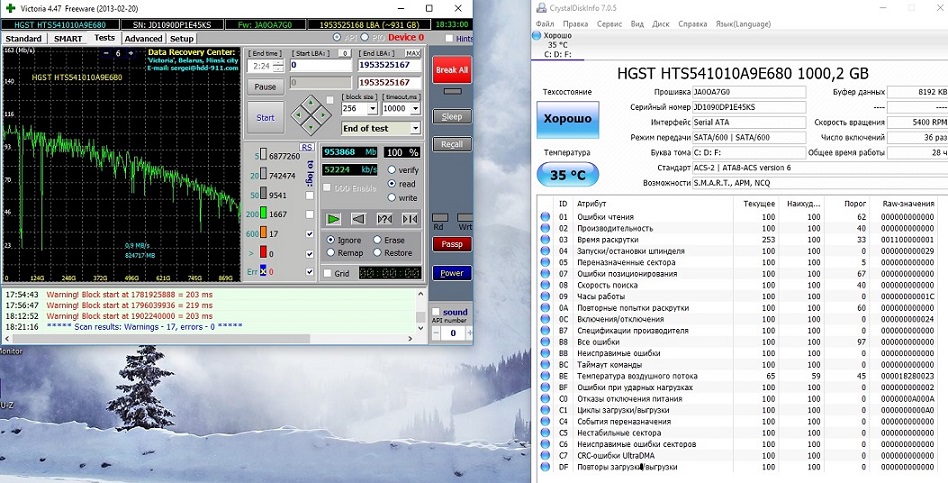The image size is (948, 483).
Task: Open the Файл menu in CrystalDiskInfo
Action: click(545, 24)
